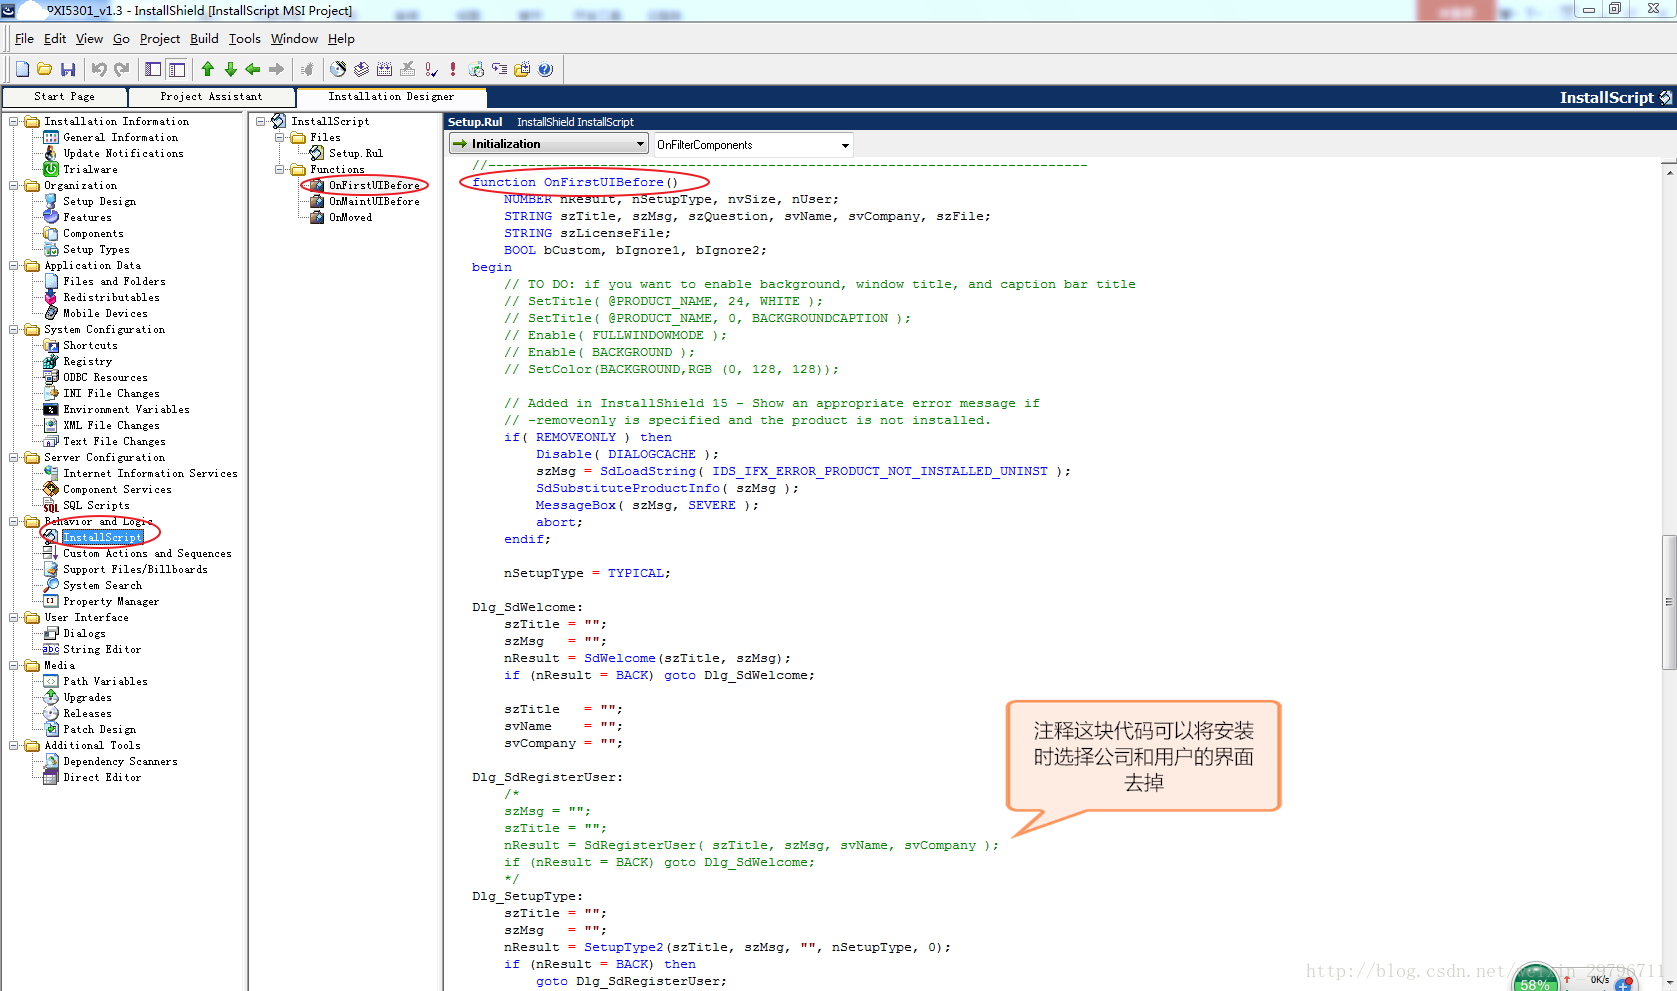Collapse the Files node in the script tree
The width and height of the screenshot is (1677, 991).
click(x=281, y=137)
